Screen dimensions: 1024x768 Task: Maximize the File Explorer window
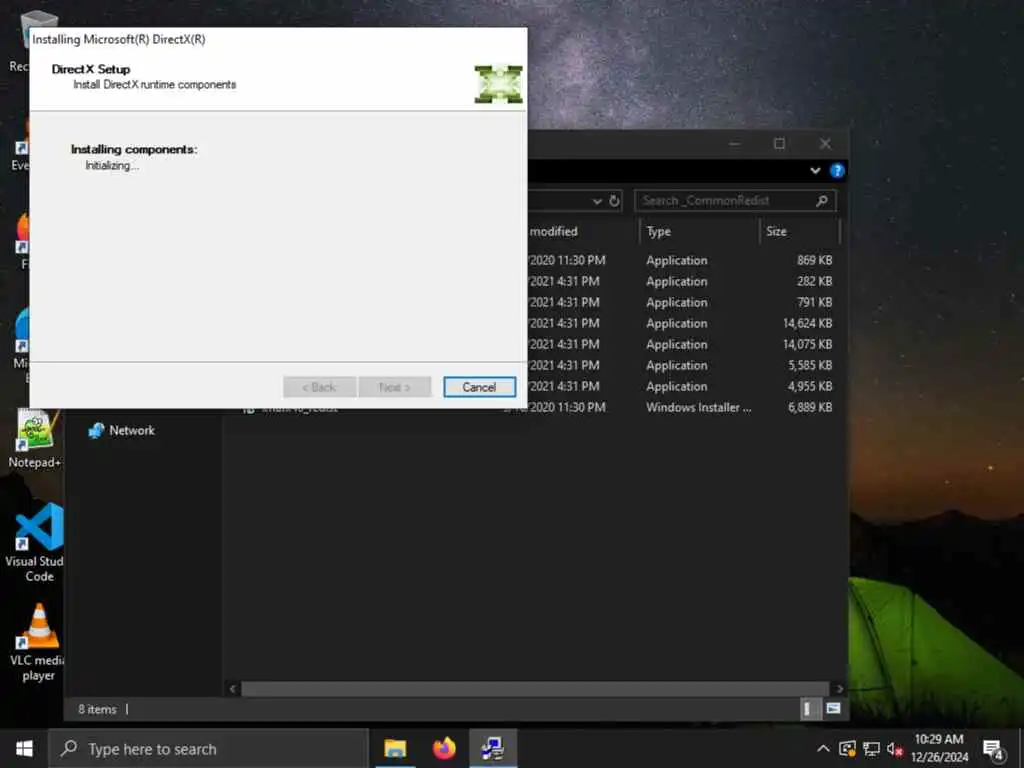coord(779,144)
